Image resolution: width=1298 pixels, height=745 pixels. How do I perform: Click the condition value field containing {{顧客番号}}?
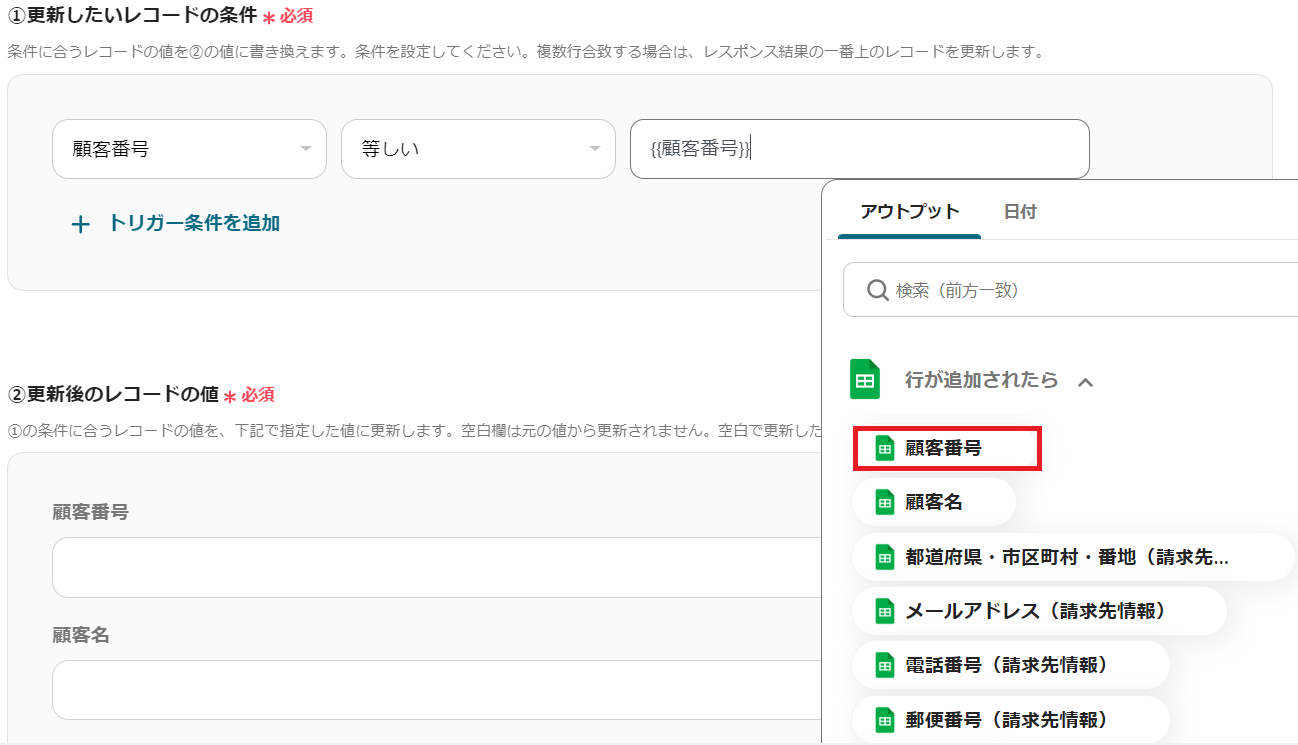859,149
